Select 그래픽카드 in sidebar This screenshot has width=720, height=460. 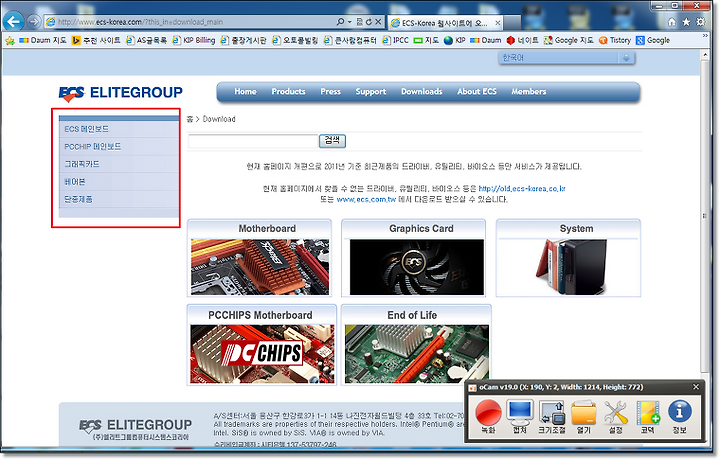pyautogui.click(x=119, y=164)
